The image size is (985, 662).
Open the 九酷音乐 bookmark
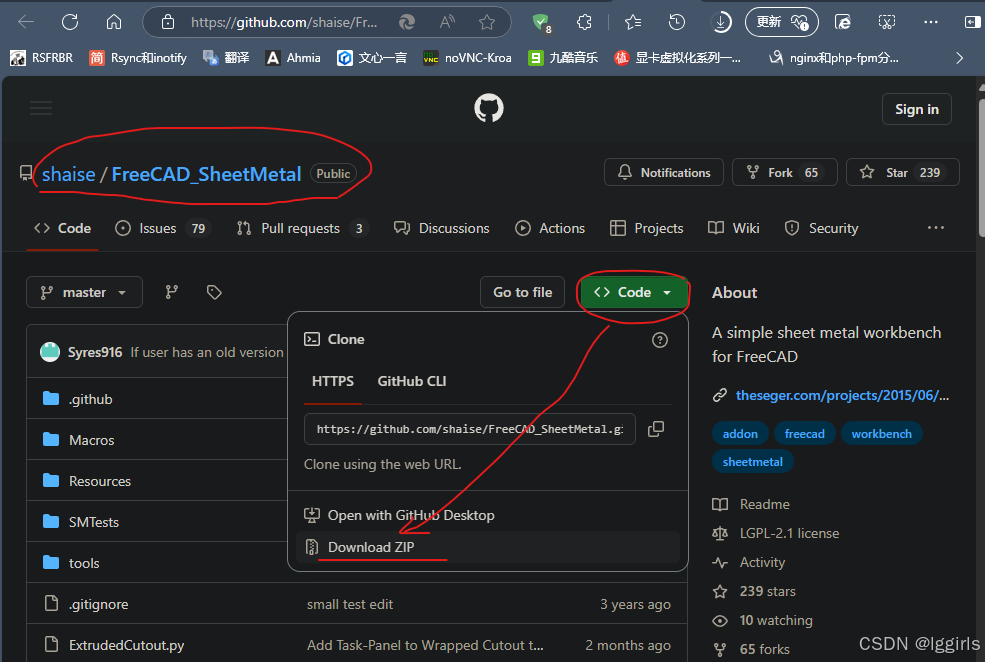click(x=563, y=58)
